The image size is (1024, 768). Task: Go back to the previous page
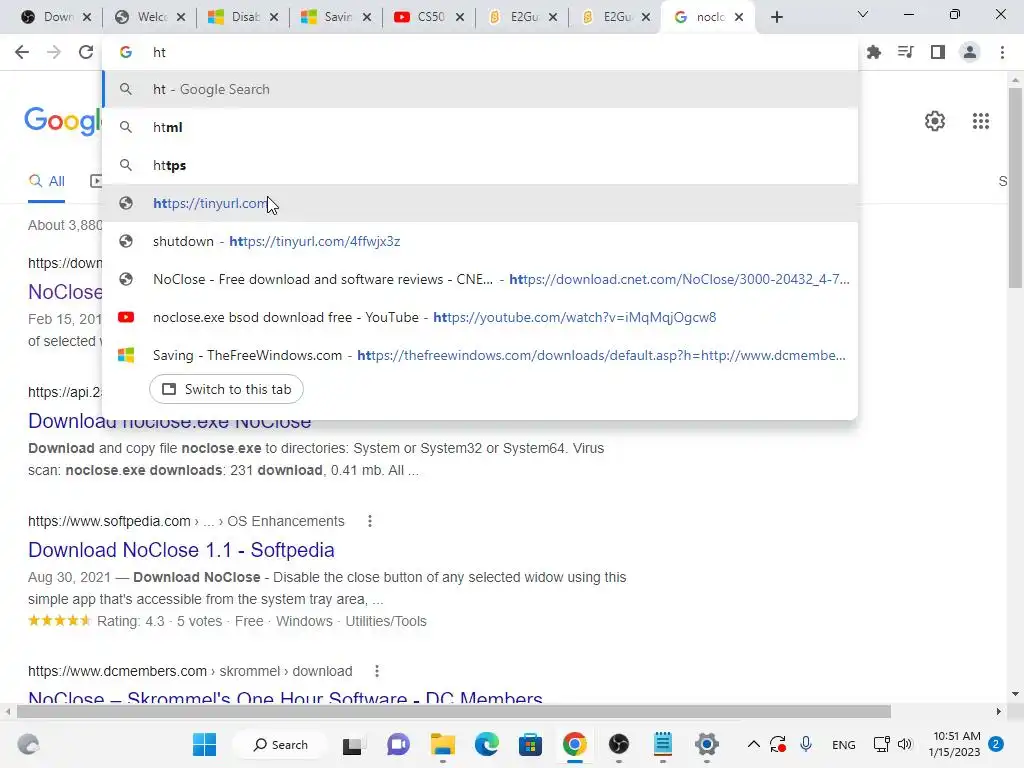(x=22, y=52)
